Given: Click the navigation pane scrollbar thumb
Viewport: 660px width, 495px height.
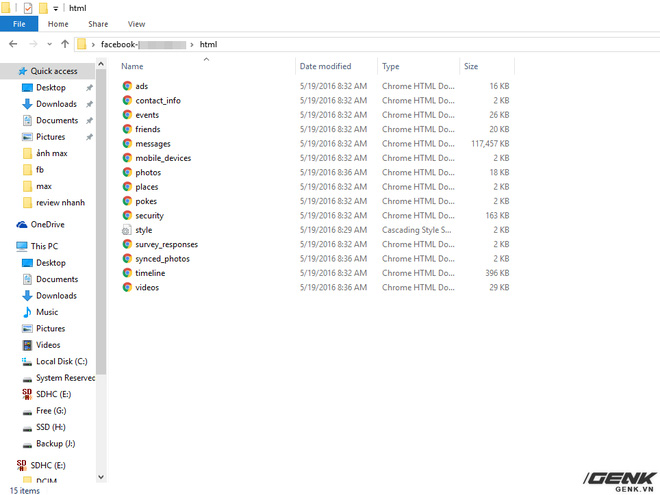Looking at the screenshot, I should point(101,221).
